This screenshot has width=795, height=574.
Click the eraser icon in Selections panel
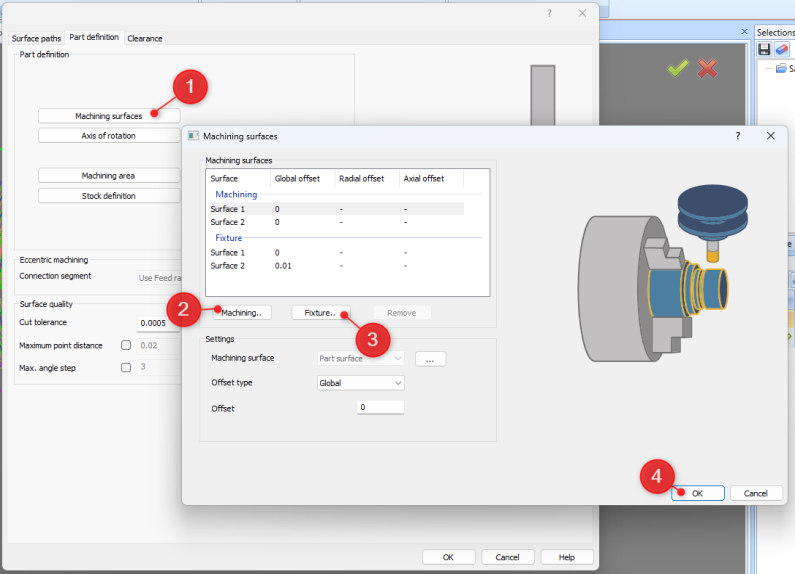coord(782,50)
